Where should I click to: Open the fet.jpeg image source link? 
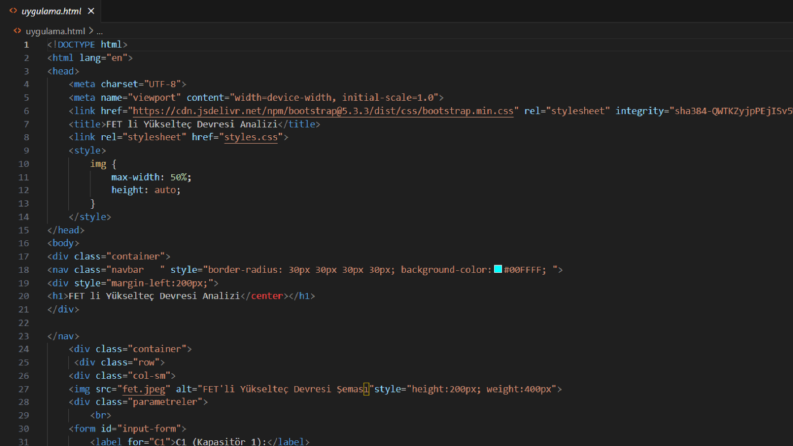144,389
